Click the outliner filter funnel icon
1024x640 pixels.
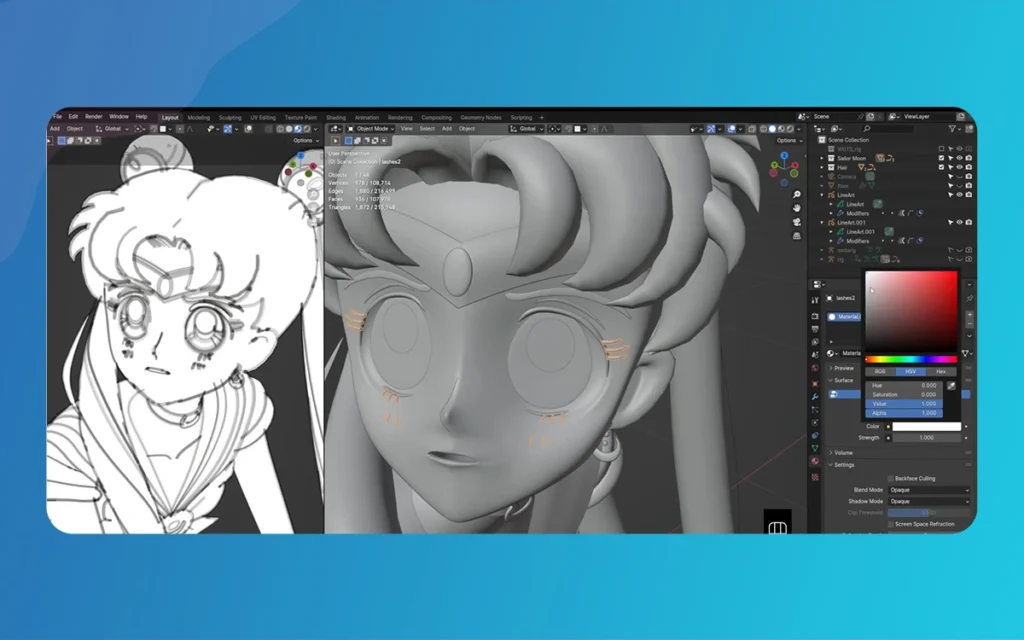coord(953,129)
